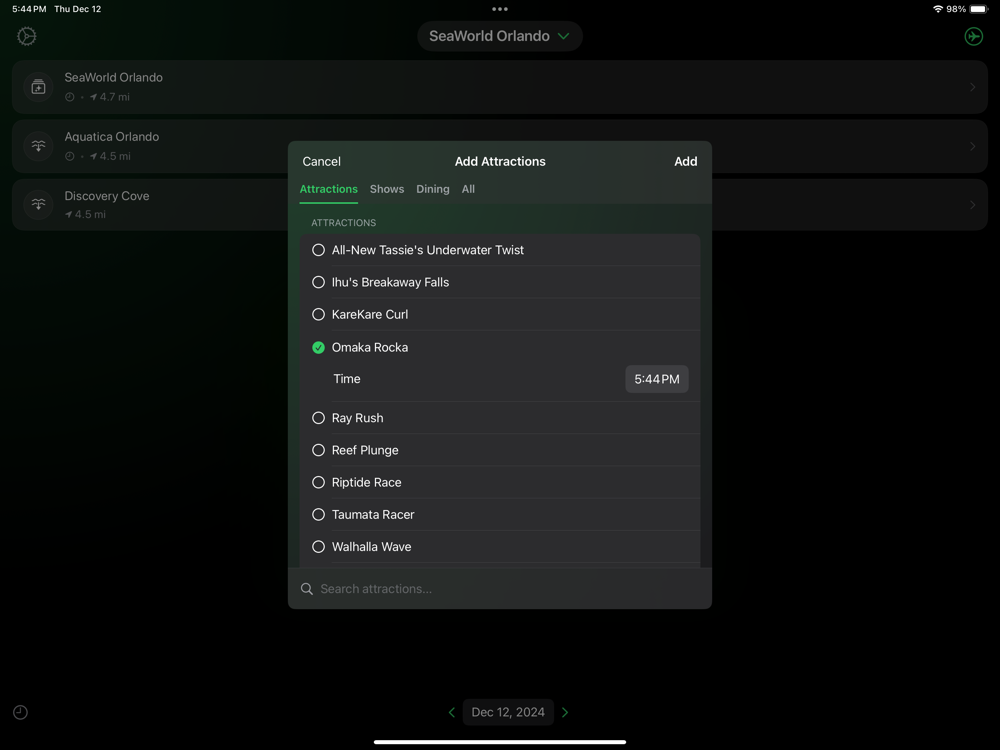Open the clock history icon at bottom left

(20, 712)
